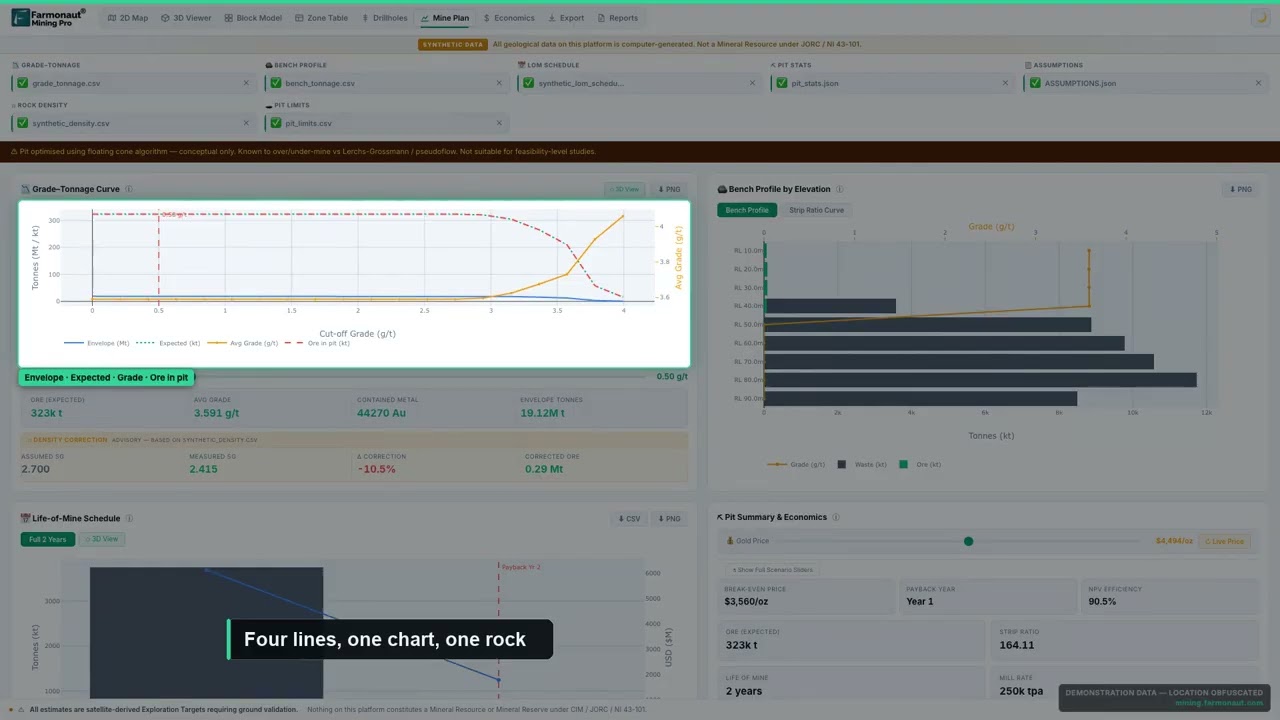Select the Bench Profile view button

pos(747,210)
